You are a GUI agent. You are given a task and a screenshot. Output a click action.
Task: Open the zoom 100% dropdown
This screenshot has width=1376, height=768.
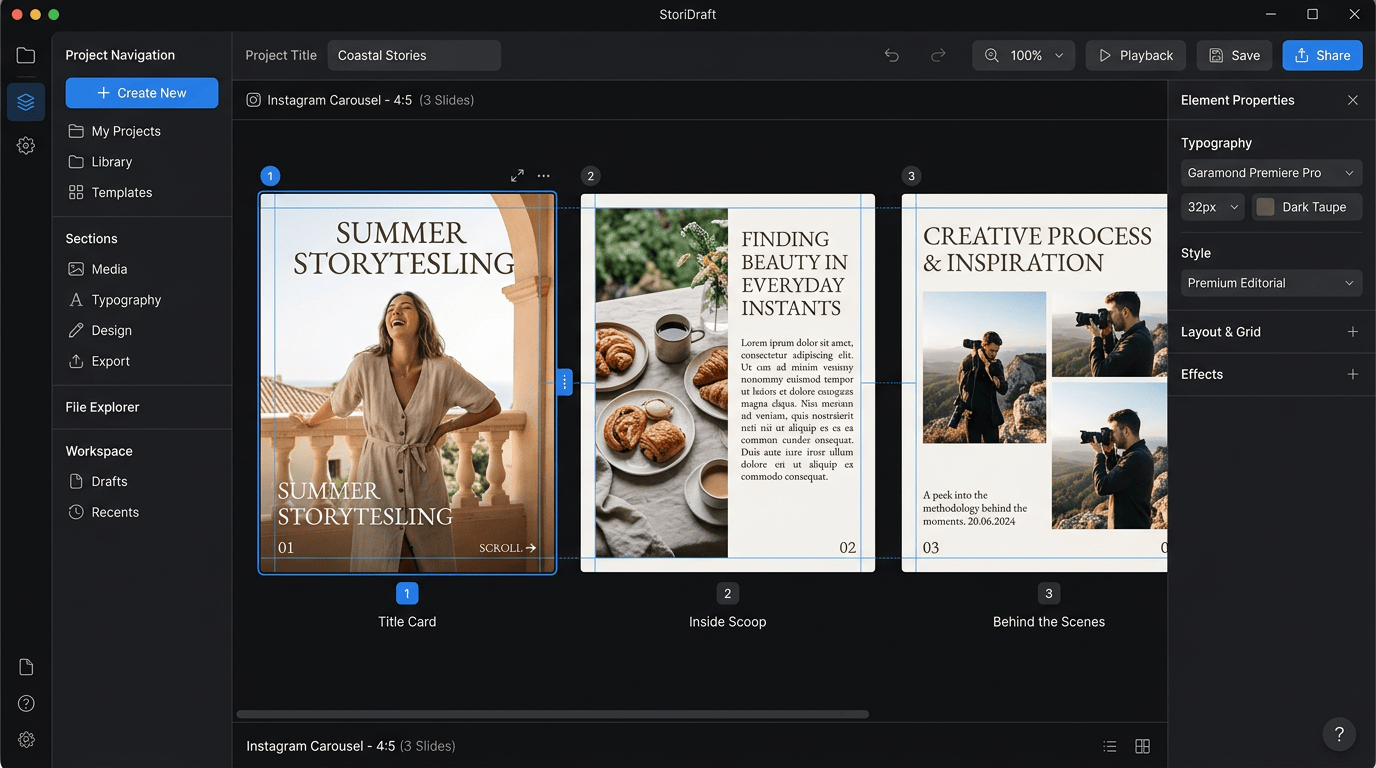click(1023, 56)
